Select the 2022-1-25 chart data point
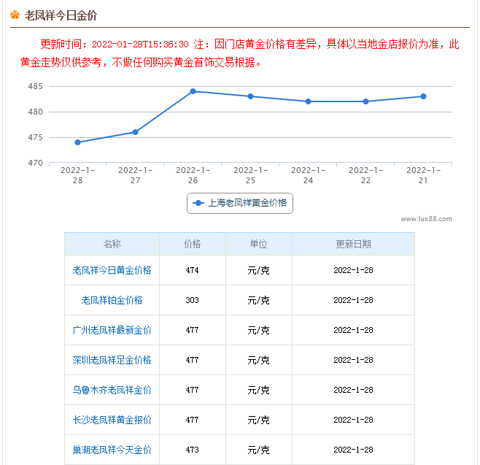480x465 pixels. tap(251, 96)
